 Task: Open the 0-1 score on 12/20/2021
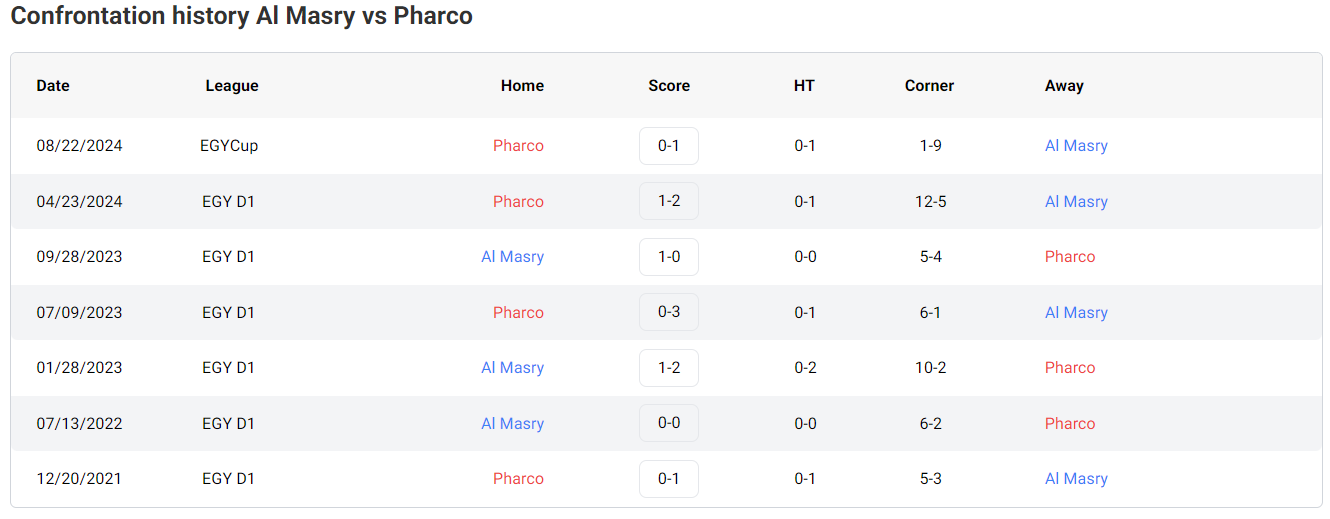coord(668,479)
